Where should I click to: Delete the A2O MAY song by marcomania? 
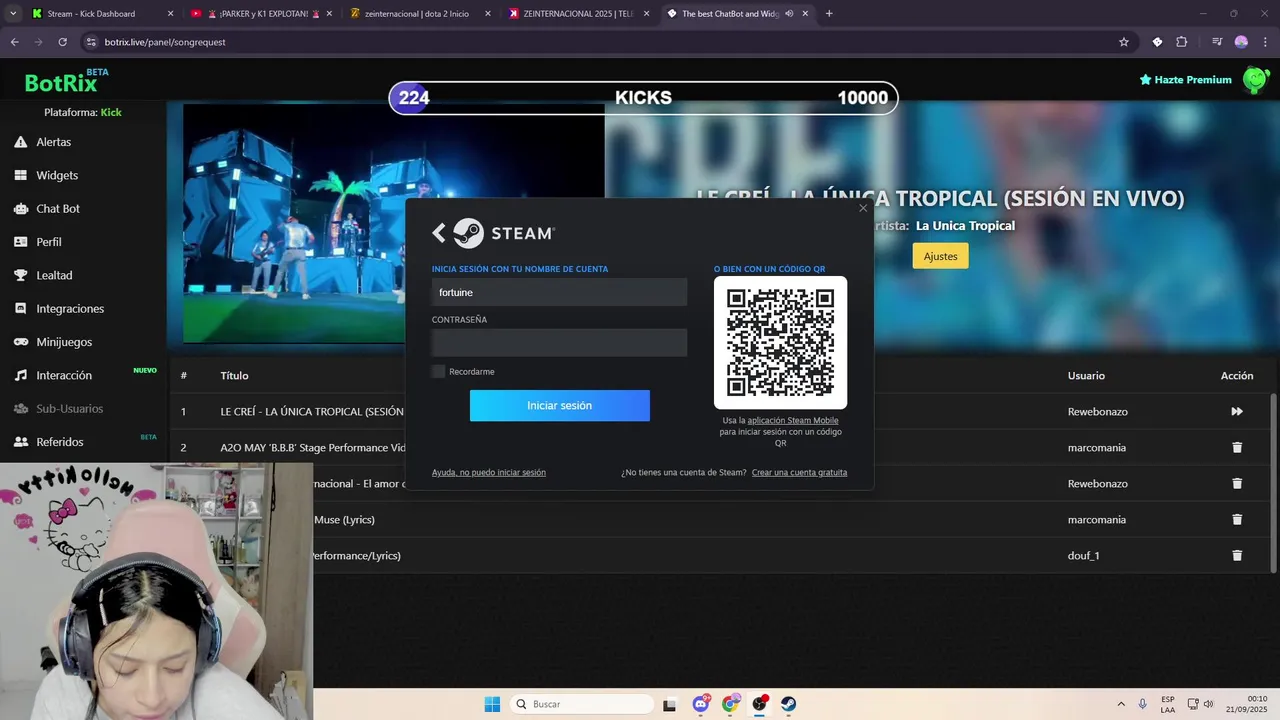point(1237,447)
